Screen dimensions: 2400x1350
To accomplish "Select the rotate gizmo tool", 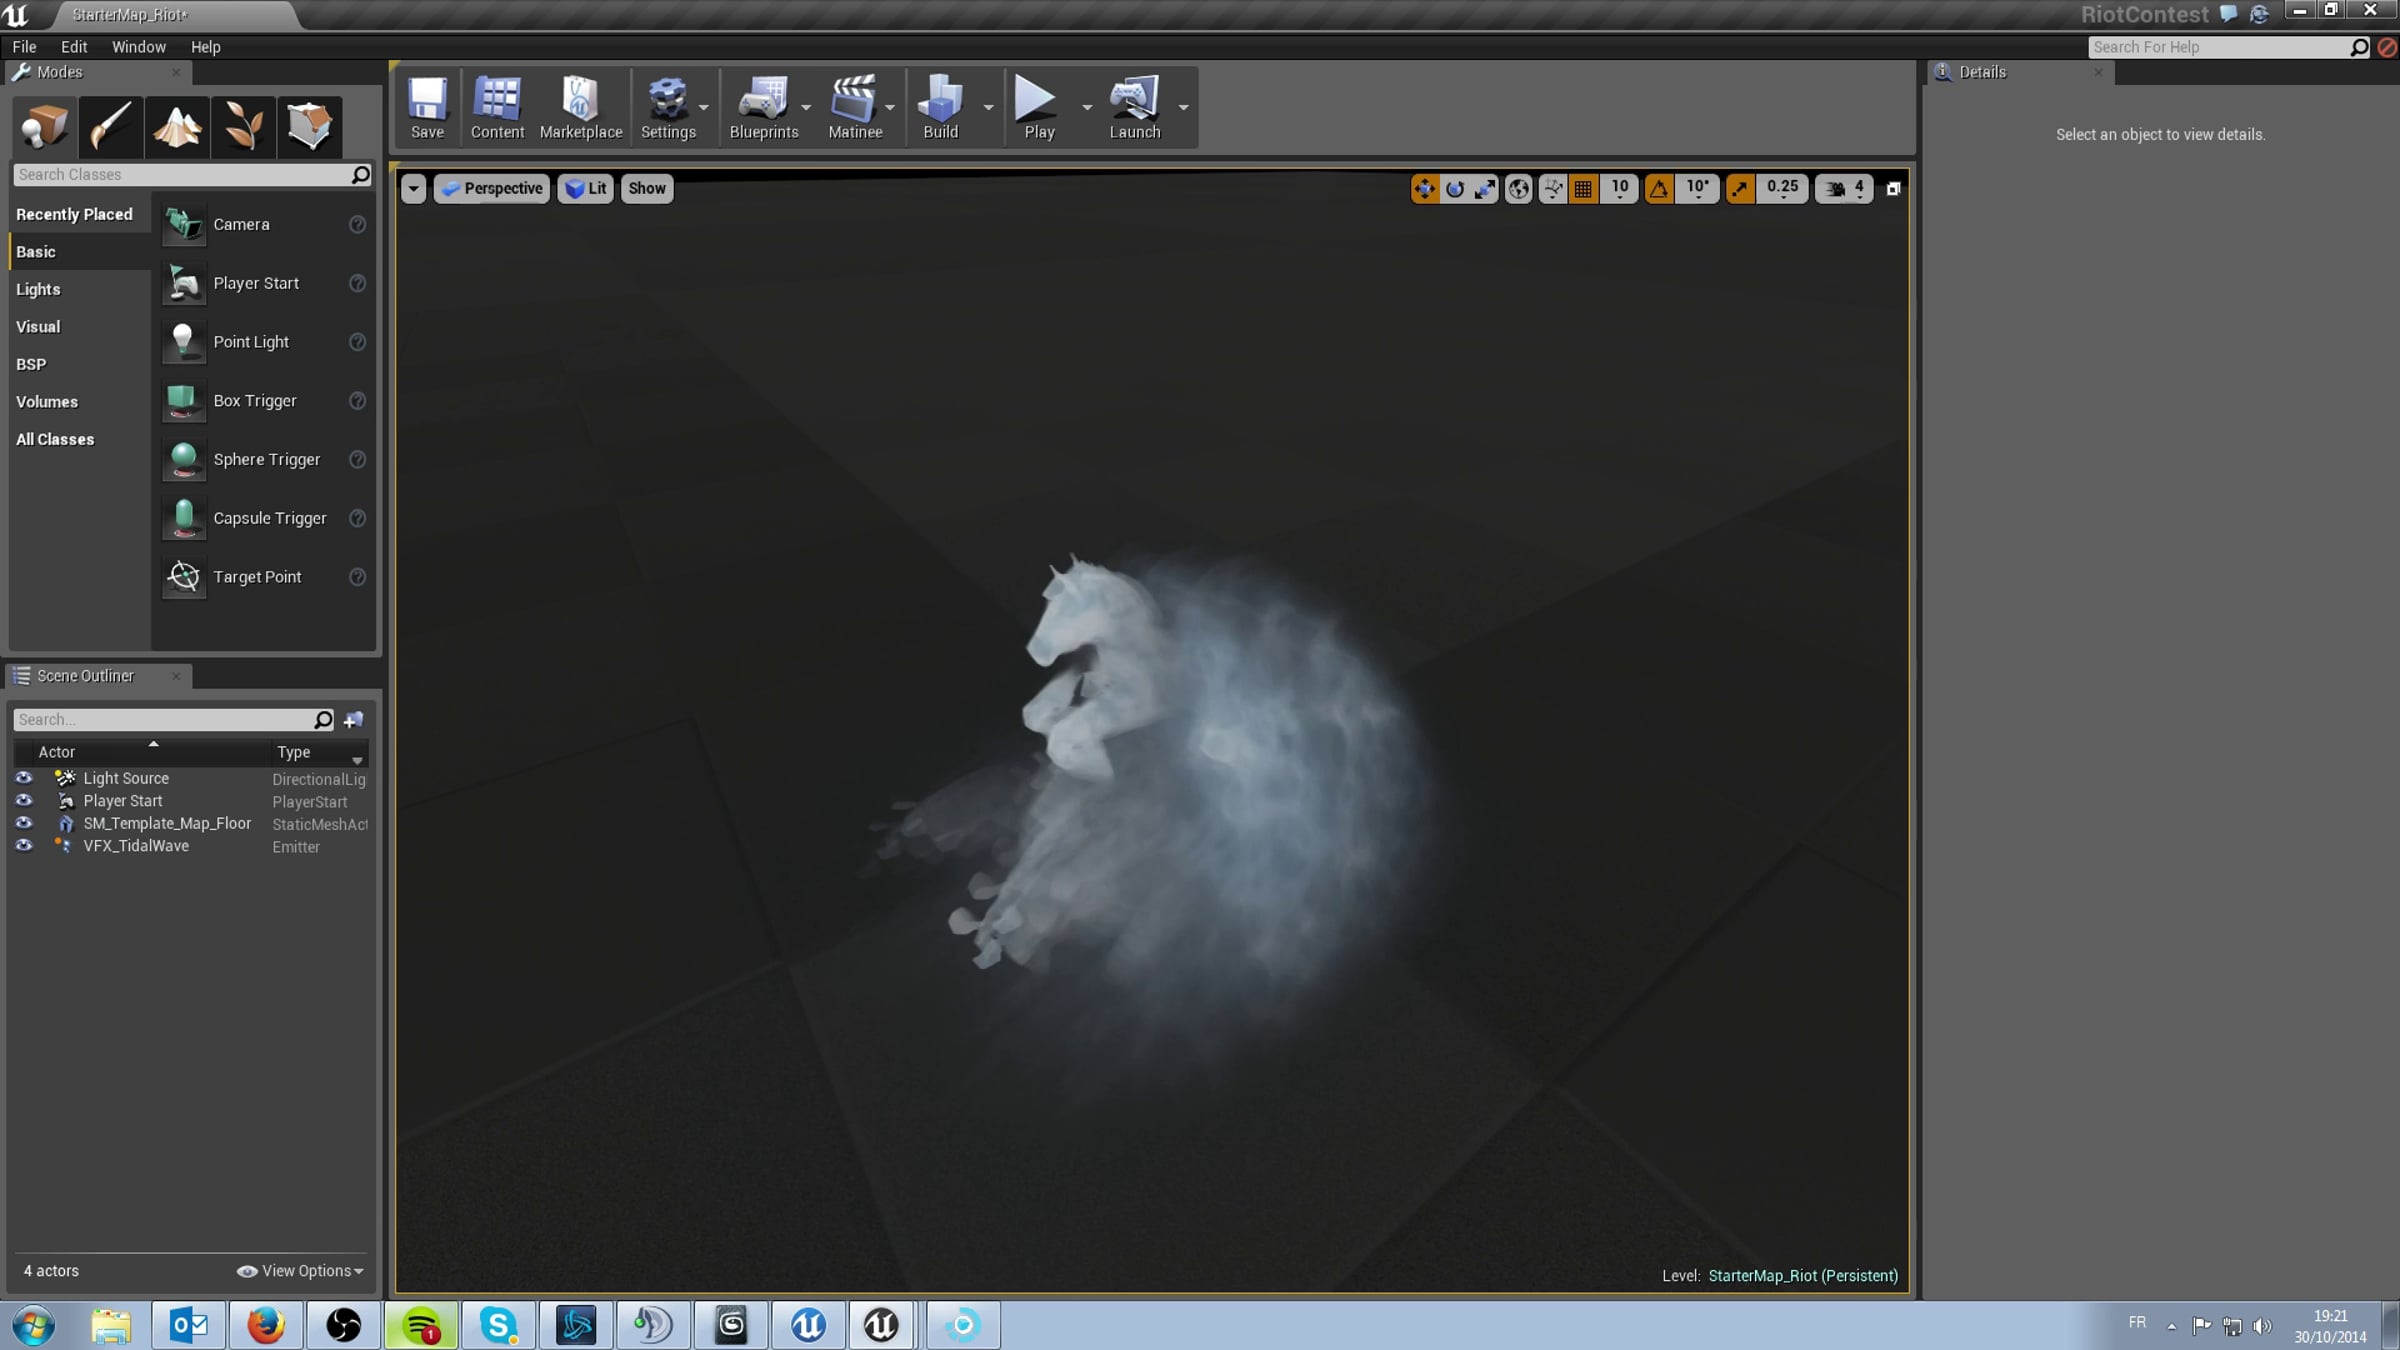I will click(x=1455, y=188).
